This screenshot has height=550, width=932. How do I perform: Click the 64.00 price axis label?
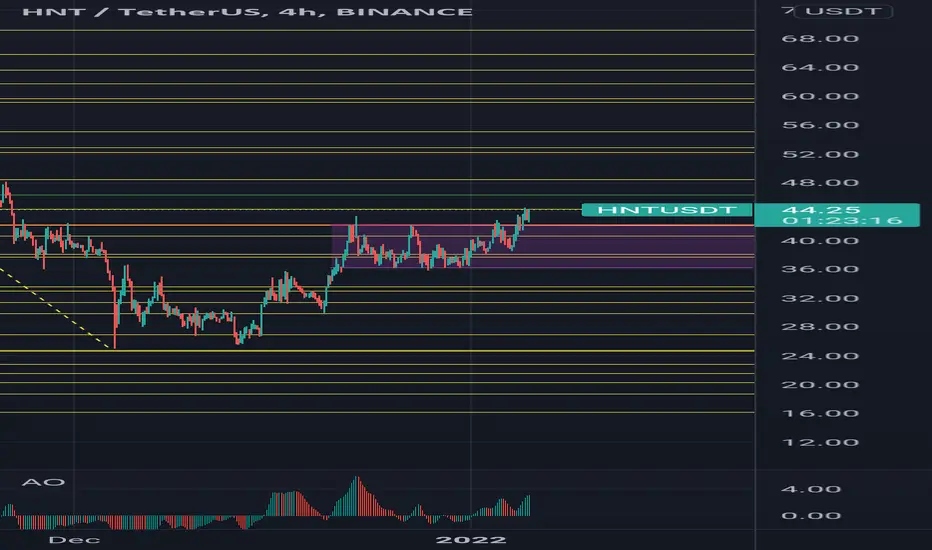(x=820, y=67)
